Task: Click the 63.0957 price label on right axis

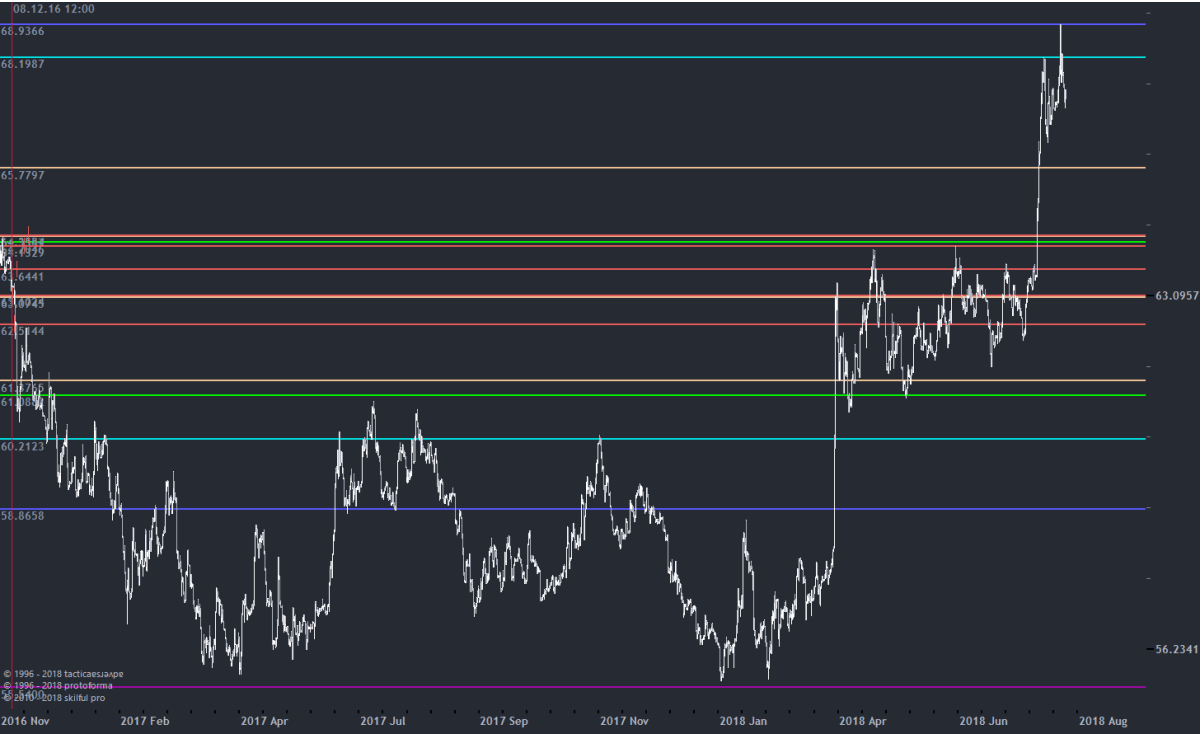Action: click(x=1176, y=296)
